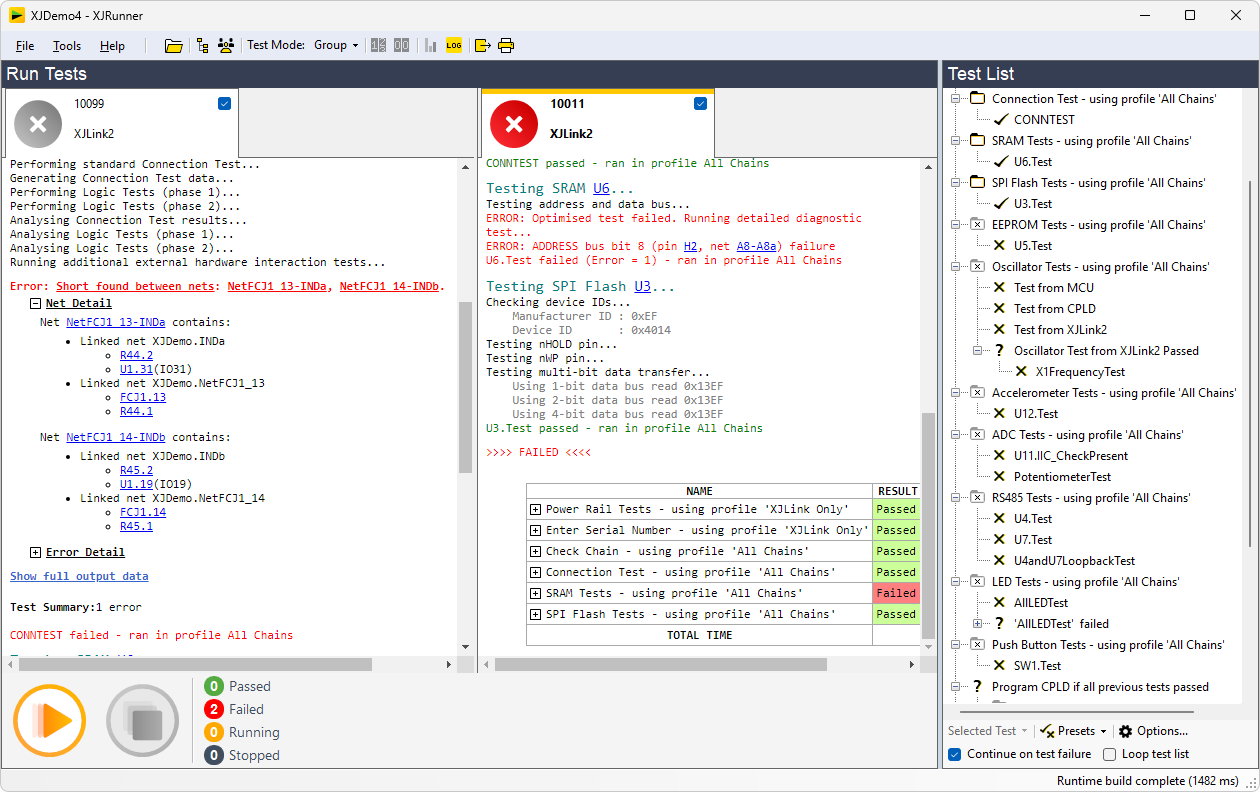The height and width of the screenshot is (792, 1260).
Task: Click the left output pane vertical scrollbar
Action: pos(465,387)
